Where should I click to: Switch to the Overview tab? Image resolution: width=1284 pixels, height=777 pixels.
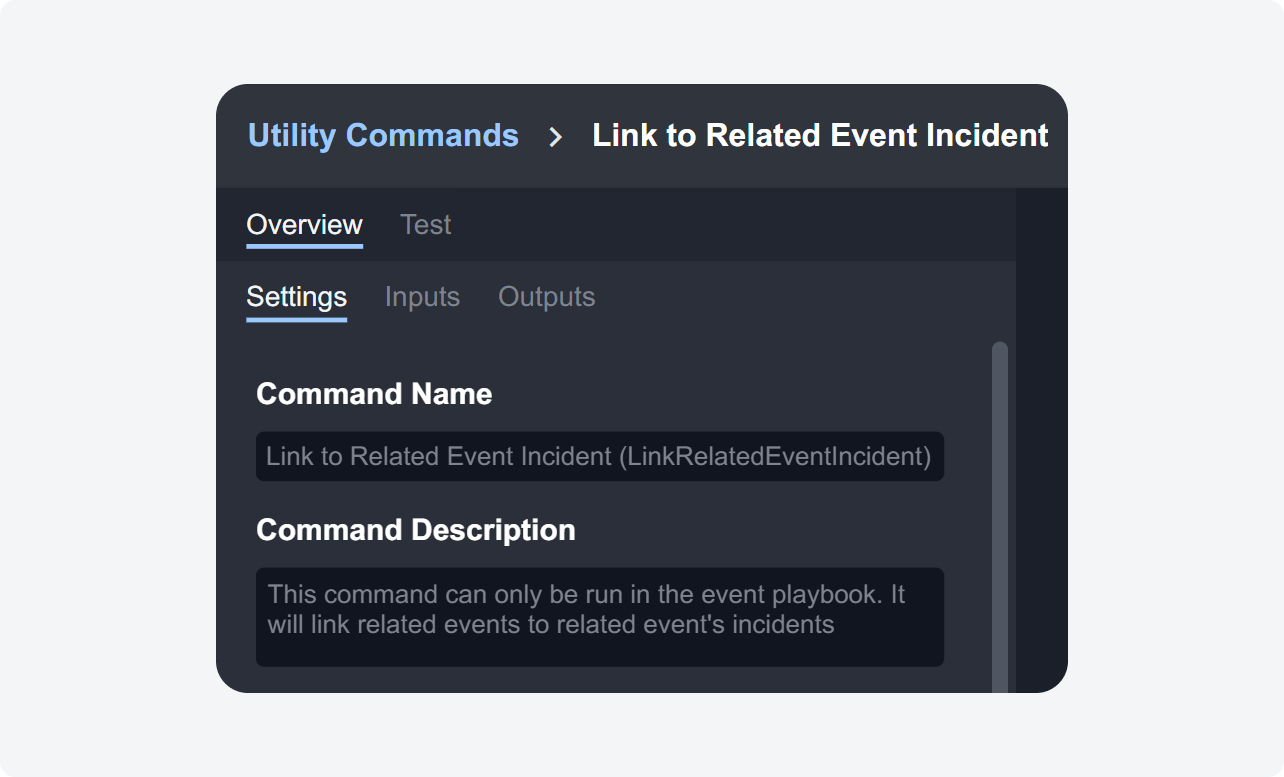click(x=304, y=225)
